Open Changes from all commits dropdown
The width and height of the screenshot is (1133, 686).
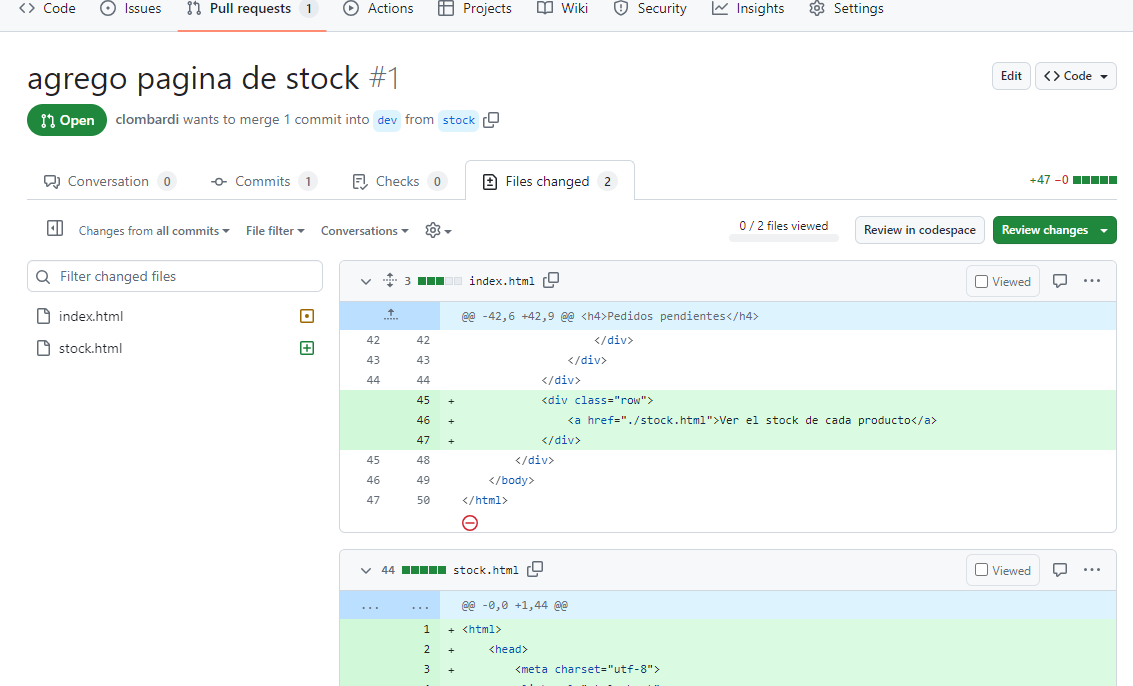[x=154, y=231]
